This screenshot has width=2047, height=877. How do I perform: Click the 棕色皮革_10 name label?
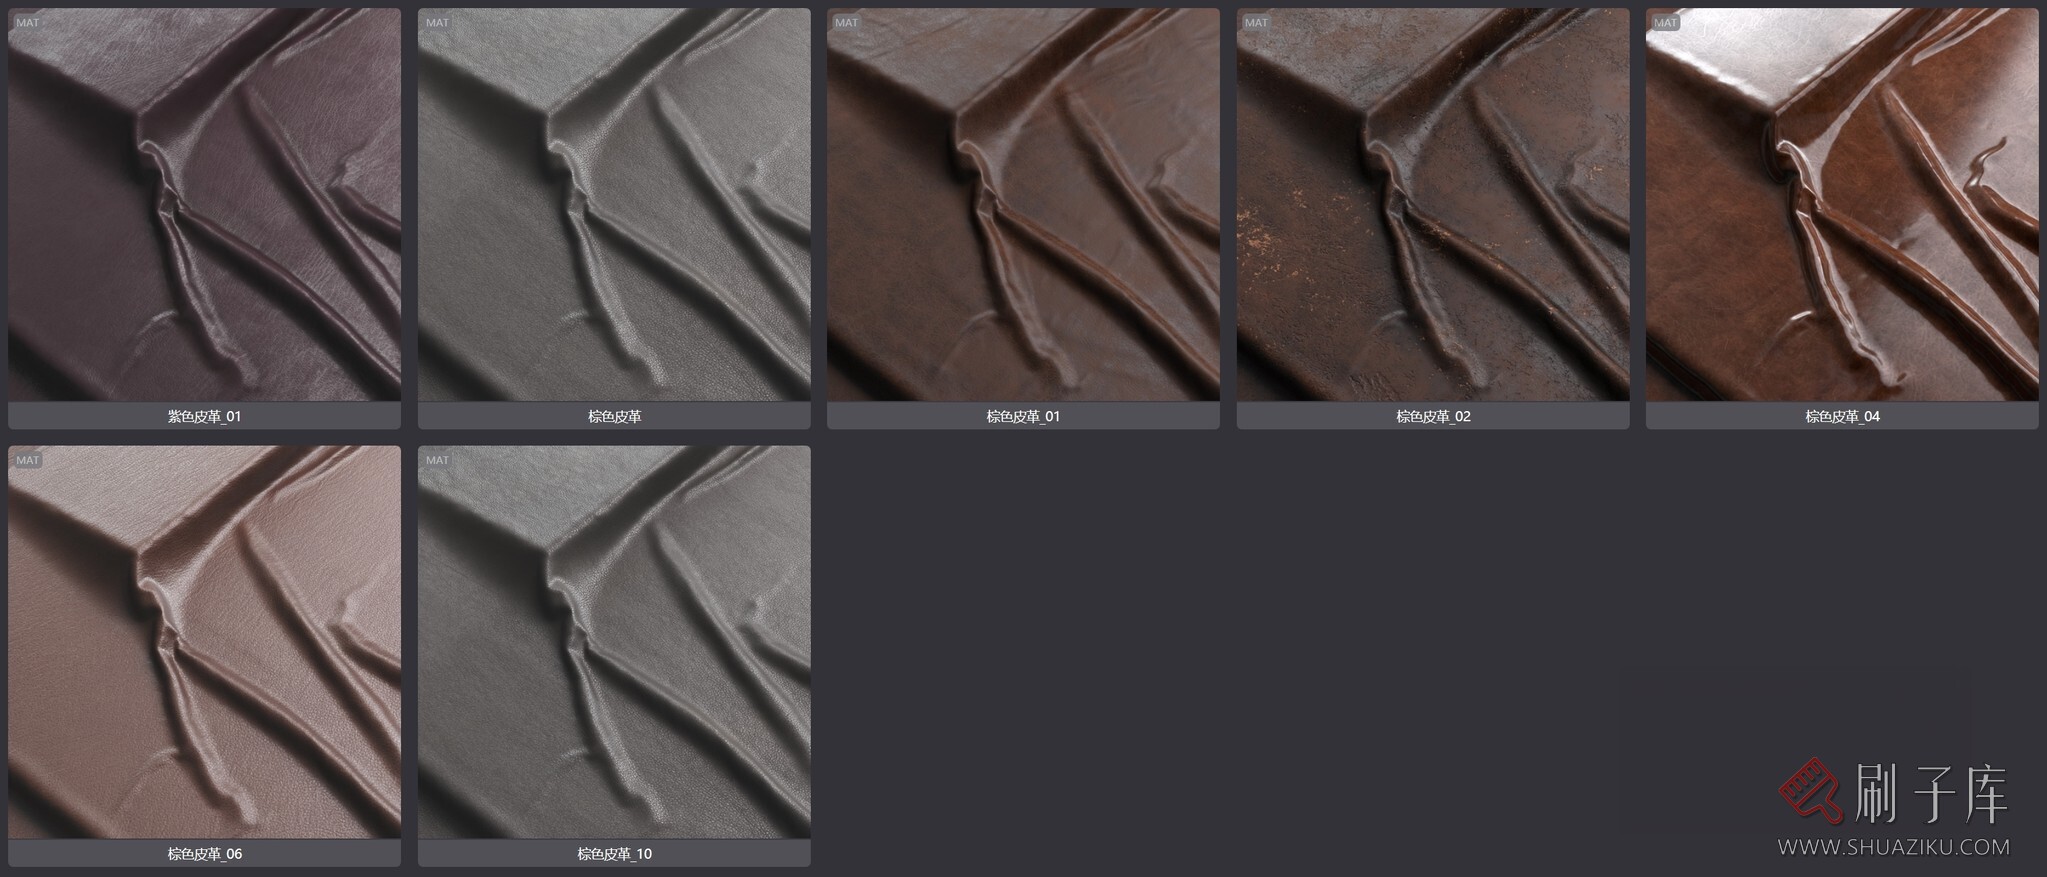(x=614, y=854)
